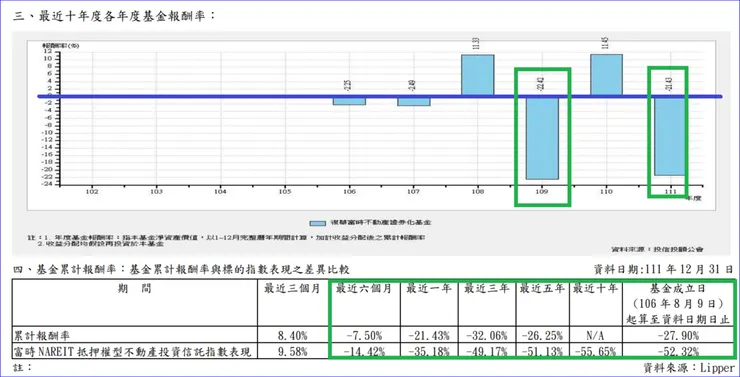This screenshot has height=377, width=740.
Task: Select the year 110 positive bar
Action: click(606, 75)
